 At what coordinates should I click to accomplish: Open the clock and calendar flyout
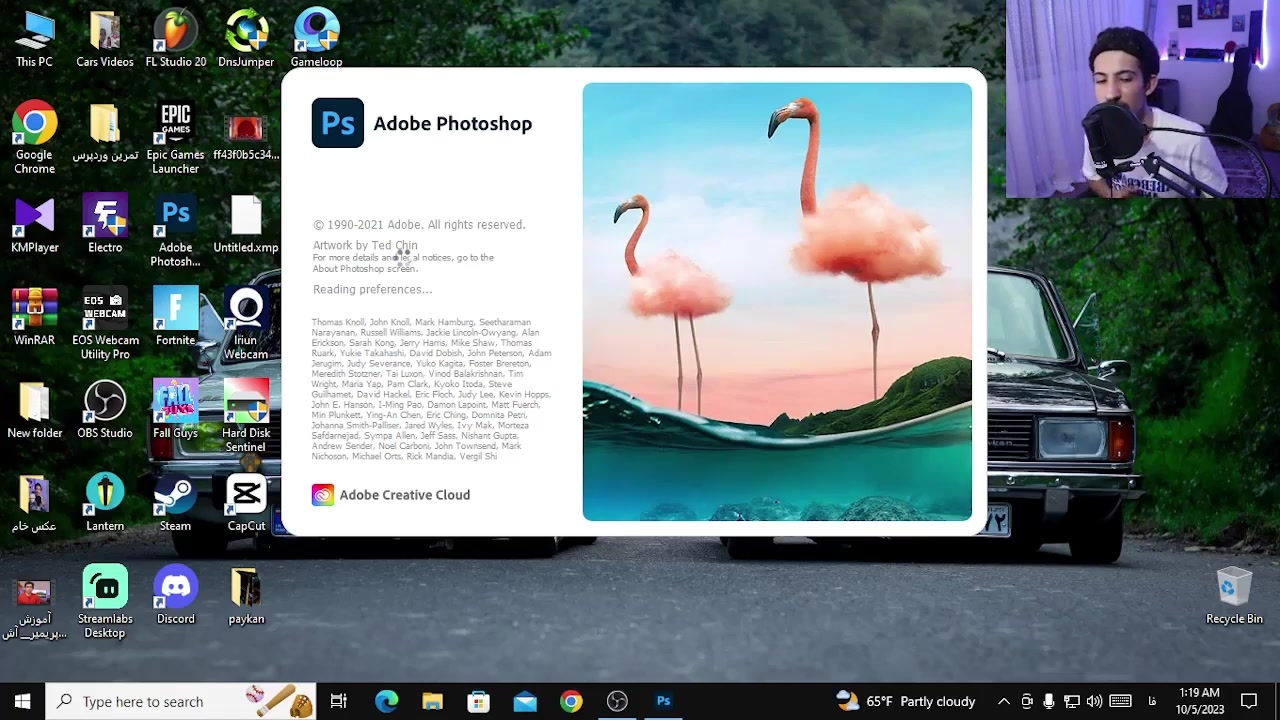(1199, 701)
